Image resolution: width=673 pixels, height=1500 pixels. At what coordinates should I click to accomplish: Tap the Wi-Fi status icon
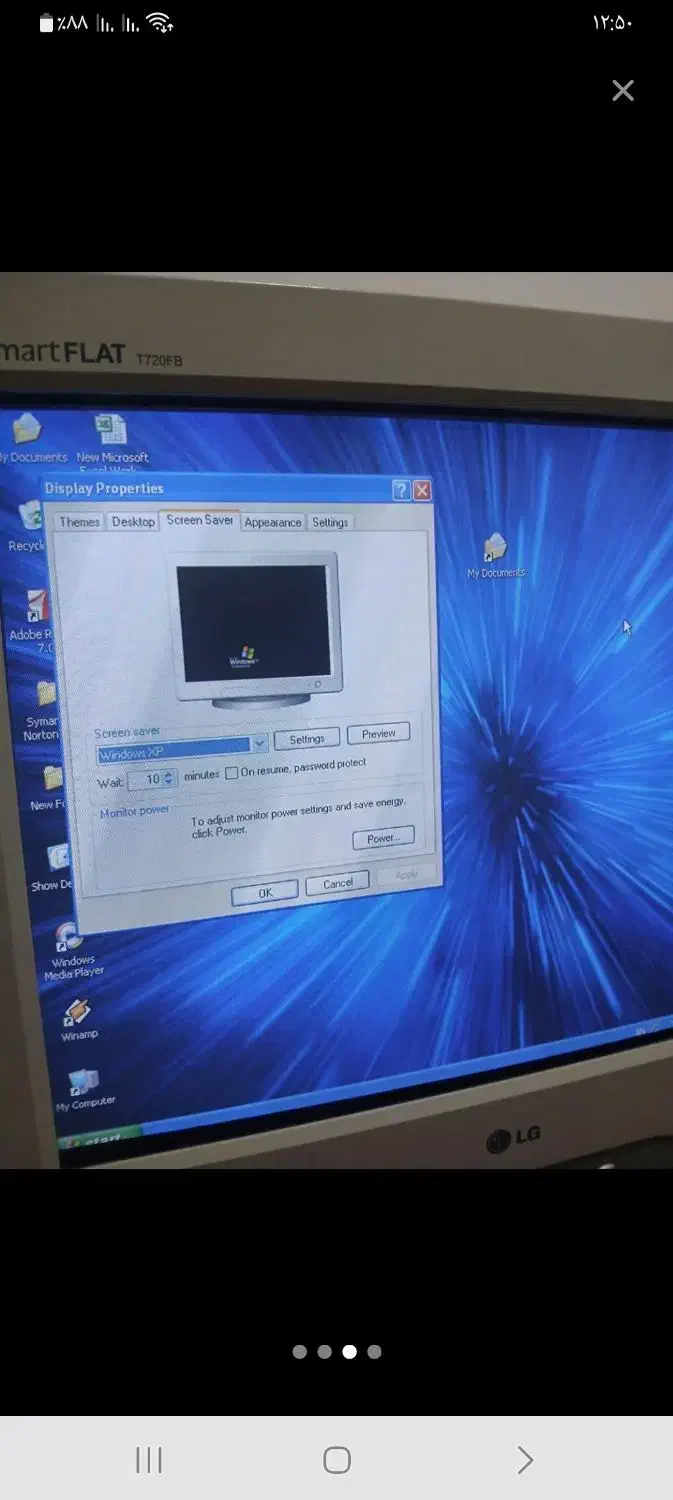point(158,22)
